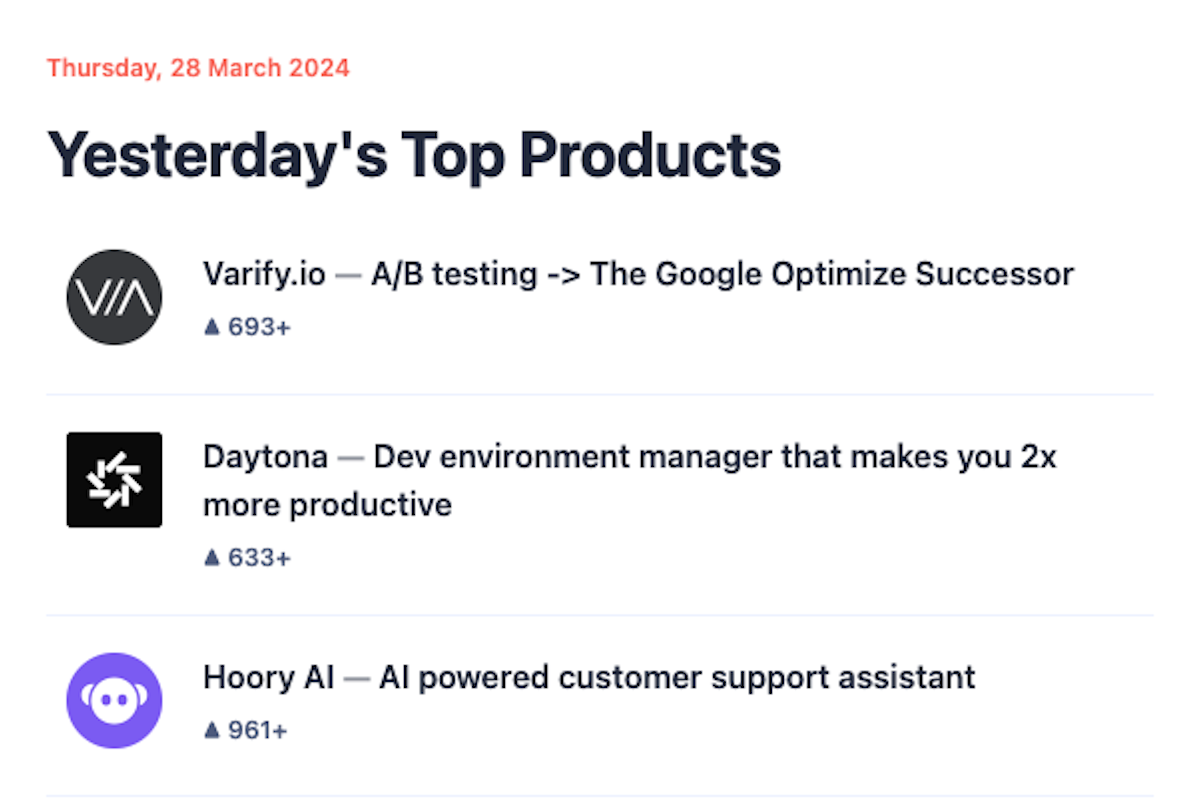Image resolution: width=1200 pixels, height=809 pixels.
Task: Upvote Hoory AI using its triangle arrow
Action: [x=211, y=731]
